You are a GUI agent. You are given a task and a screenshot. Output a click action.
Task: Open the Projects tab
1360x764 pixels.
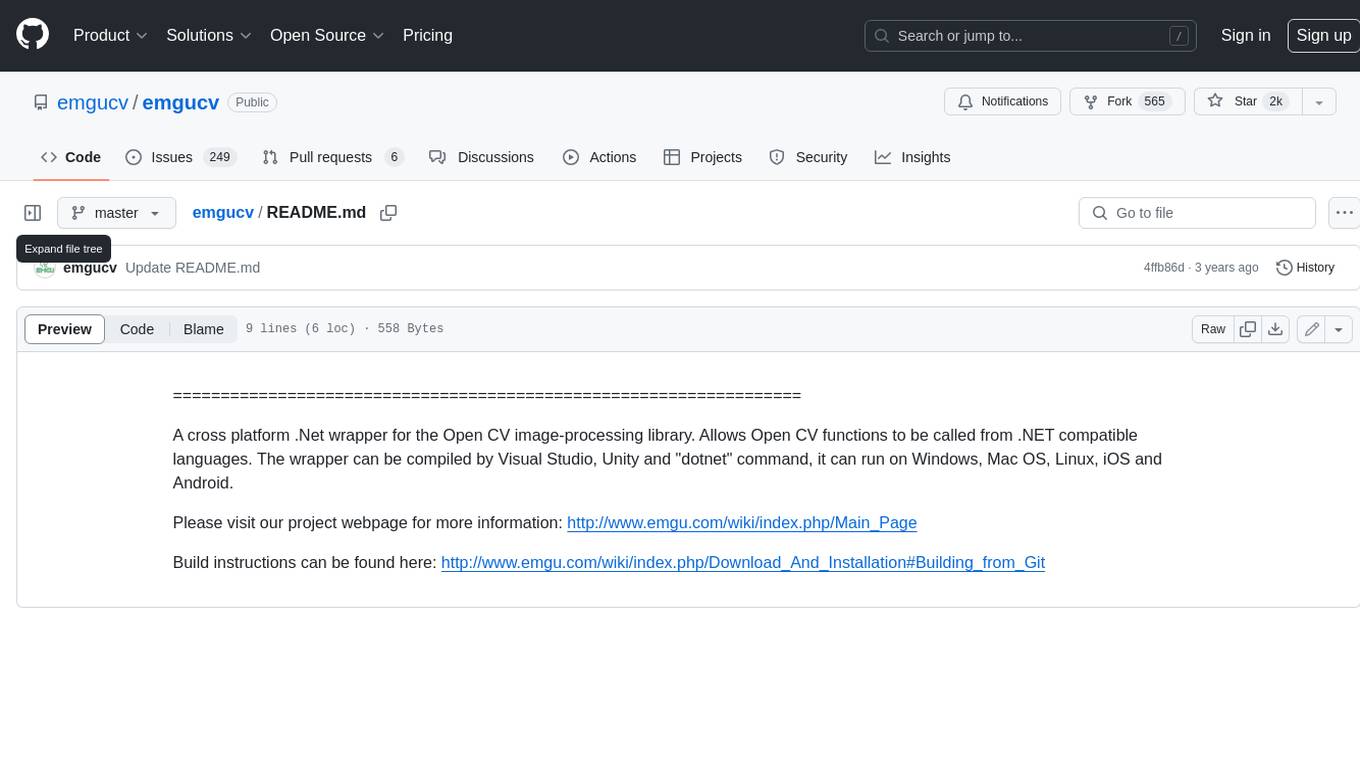[x=703, y=157]
